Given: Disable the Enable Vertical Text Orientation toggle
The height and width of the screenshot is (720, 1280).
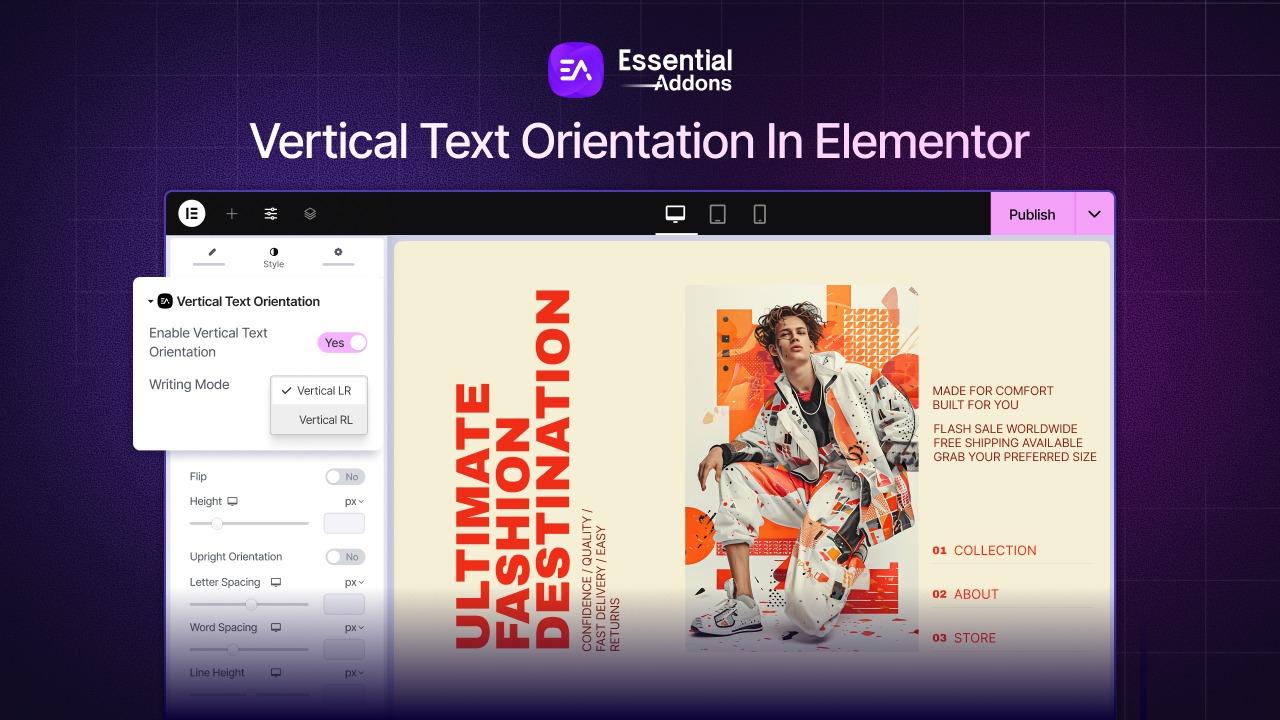Looking at the screenshot, I should tap(342, 342).
